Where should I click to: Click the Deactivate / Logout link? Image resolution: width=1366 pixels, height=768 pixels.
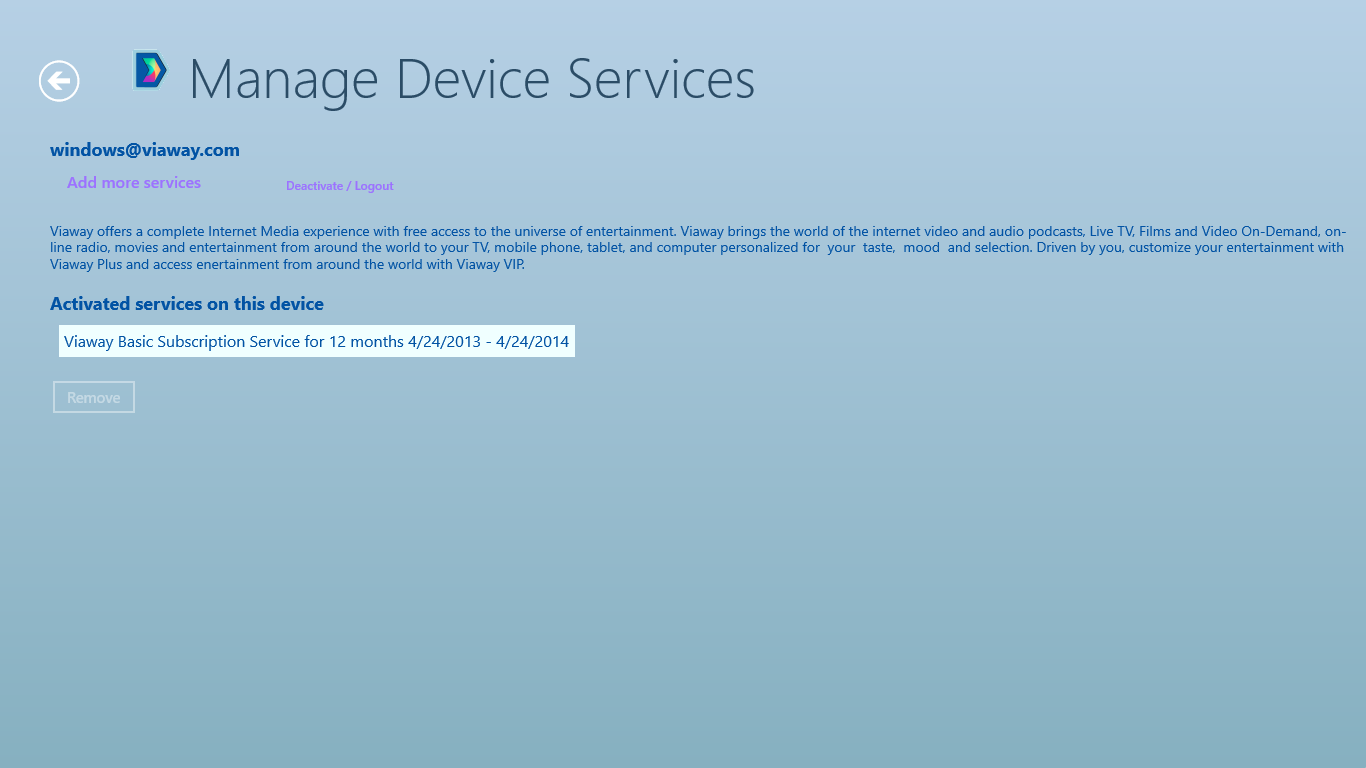[x=339, y=186]
